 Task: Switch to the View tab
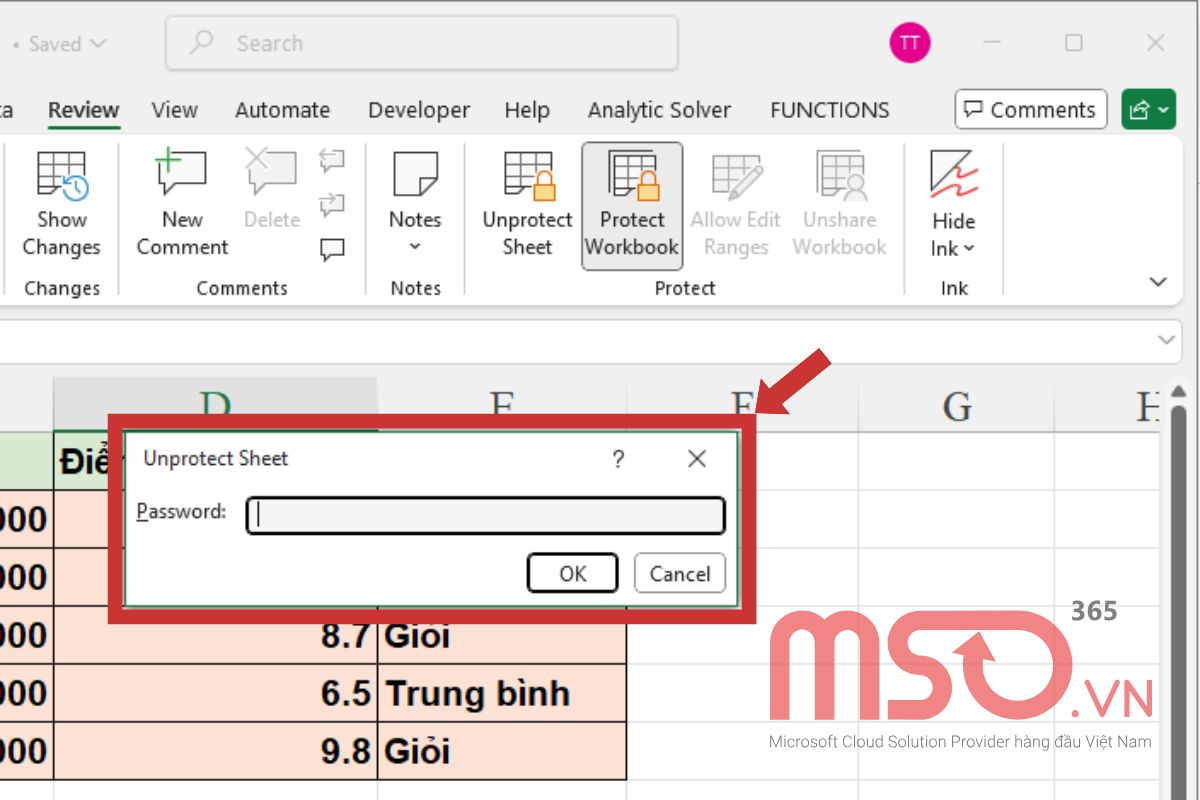[x=174, y=110]
